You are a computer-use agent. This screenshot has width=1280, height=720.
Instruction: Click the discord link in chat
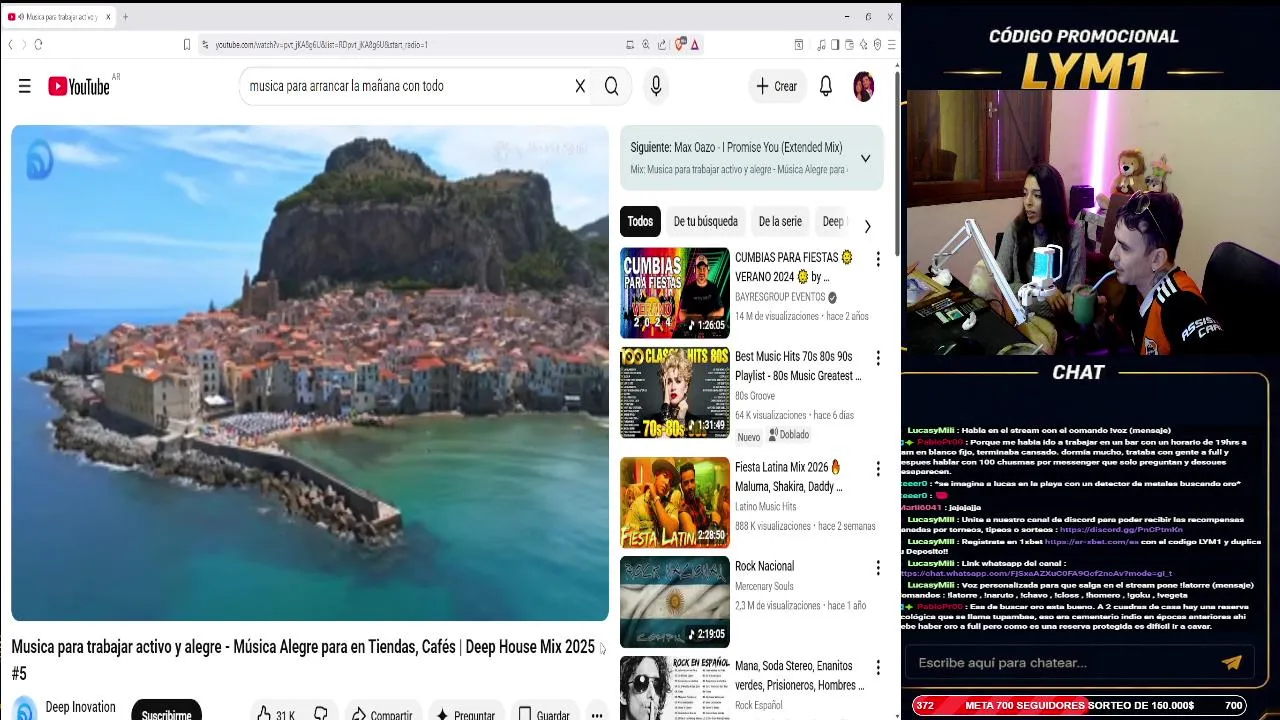[1121, 530]
